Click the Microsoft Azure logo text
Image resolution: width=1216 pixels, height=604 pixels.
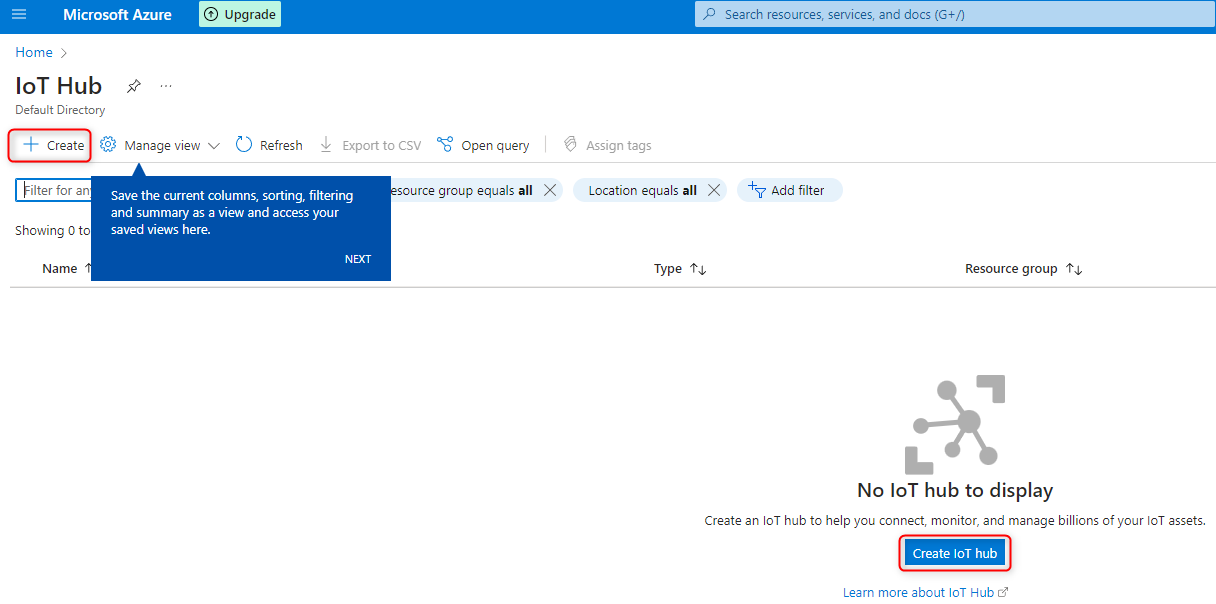(x=117, y=15)
